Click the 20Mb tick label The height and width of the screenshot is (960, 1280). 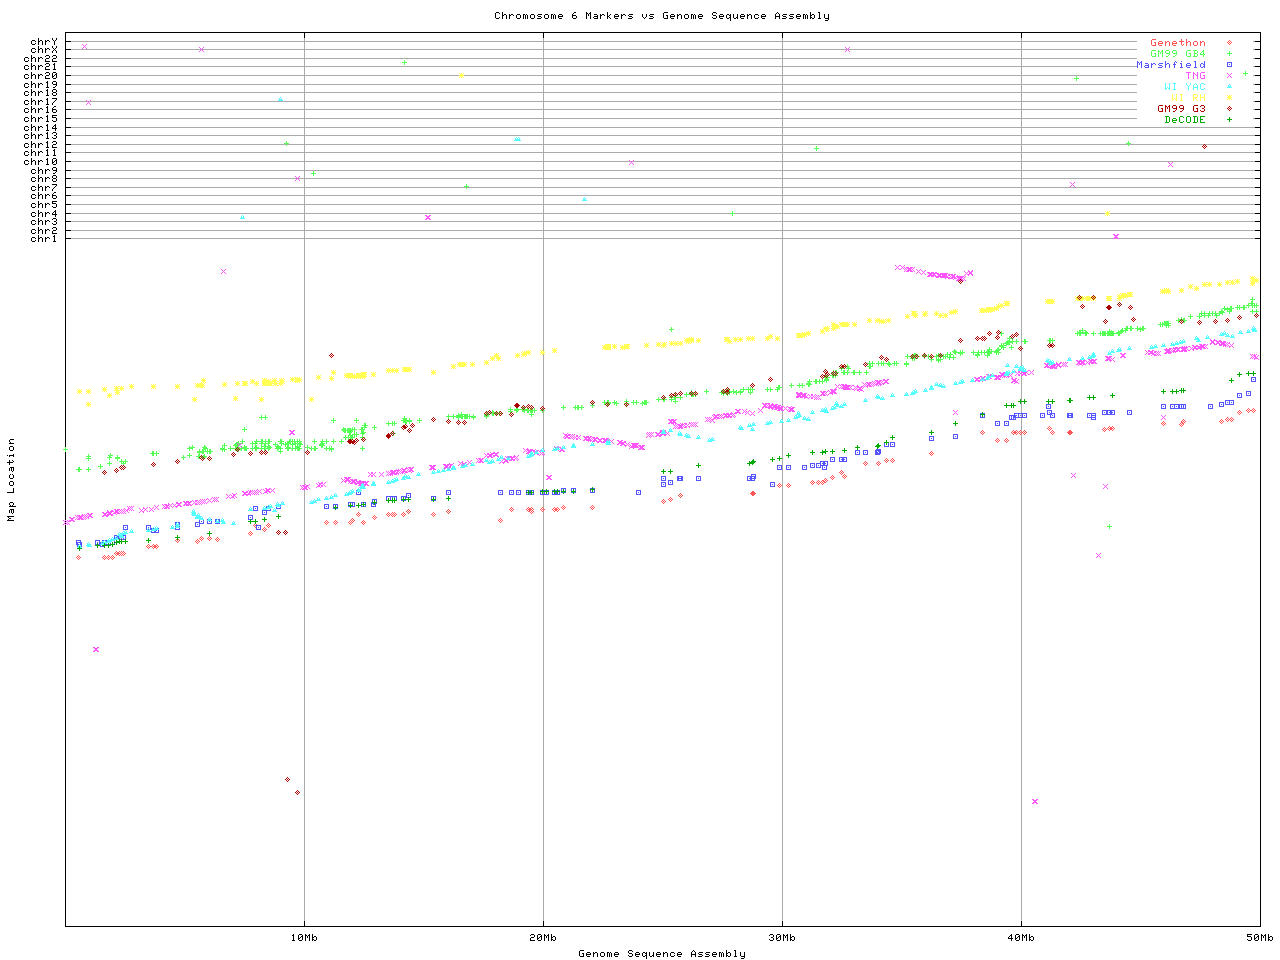pos(543,937)
